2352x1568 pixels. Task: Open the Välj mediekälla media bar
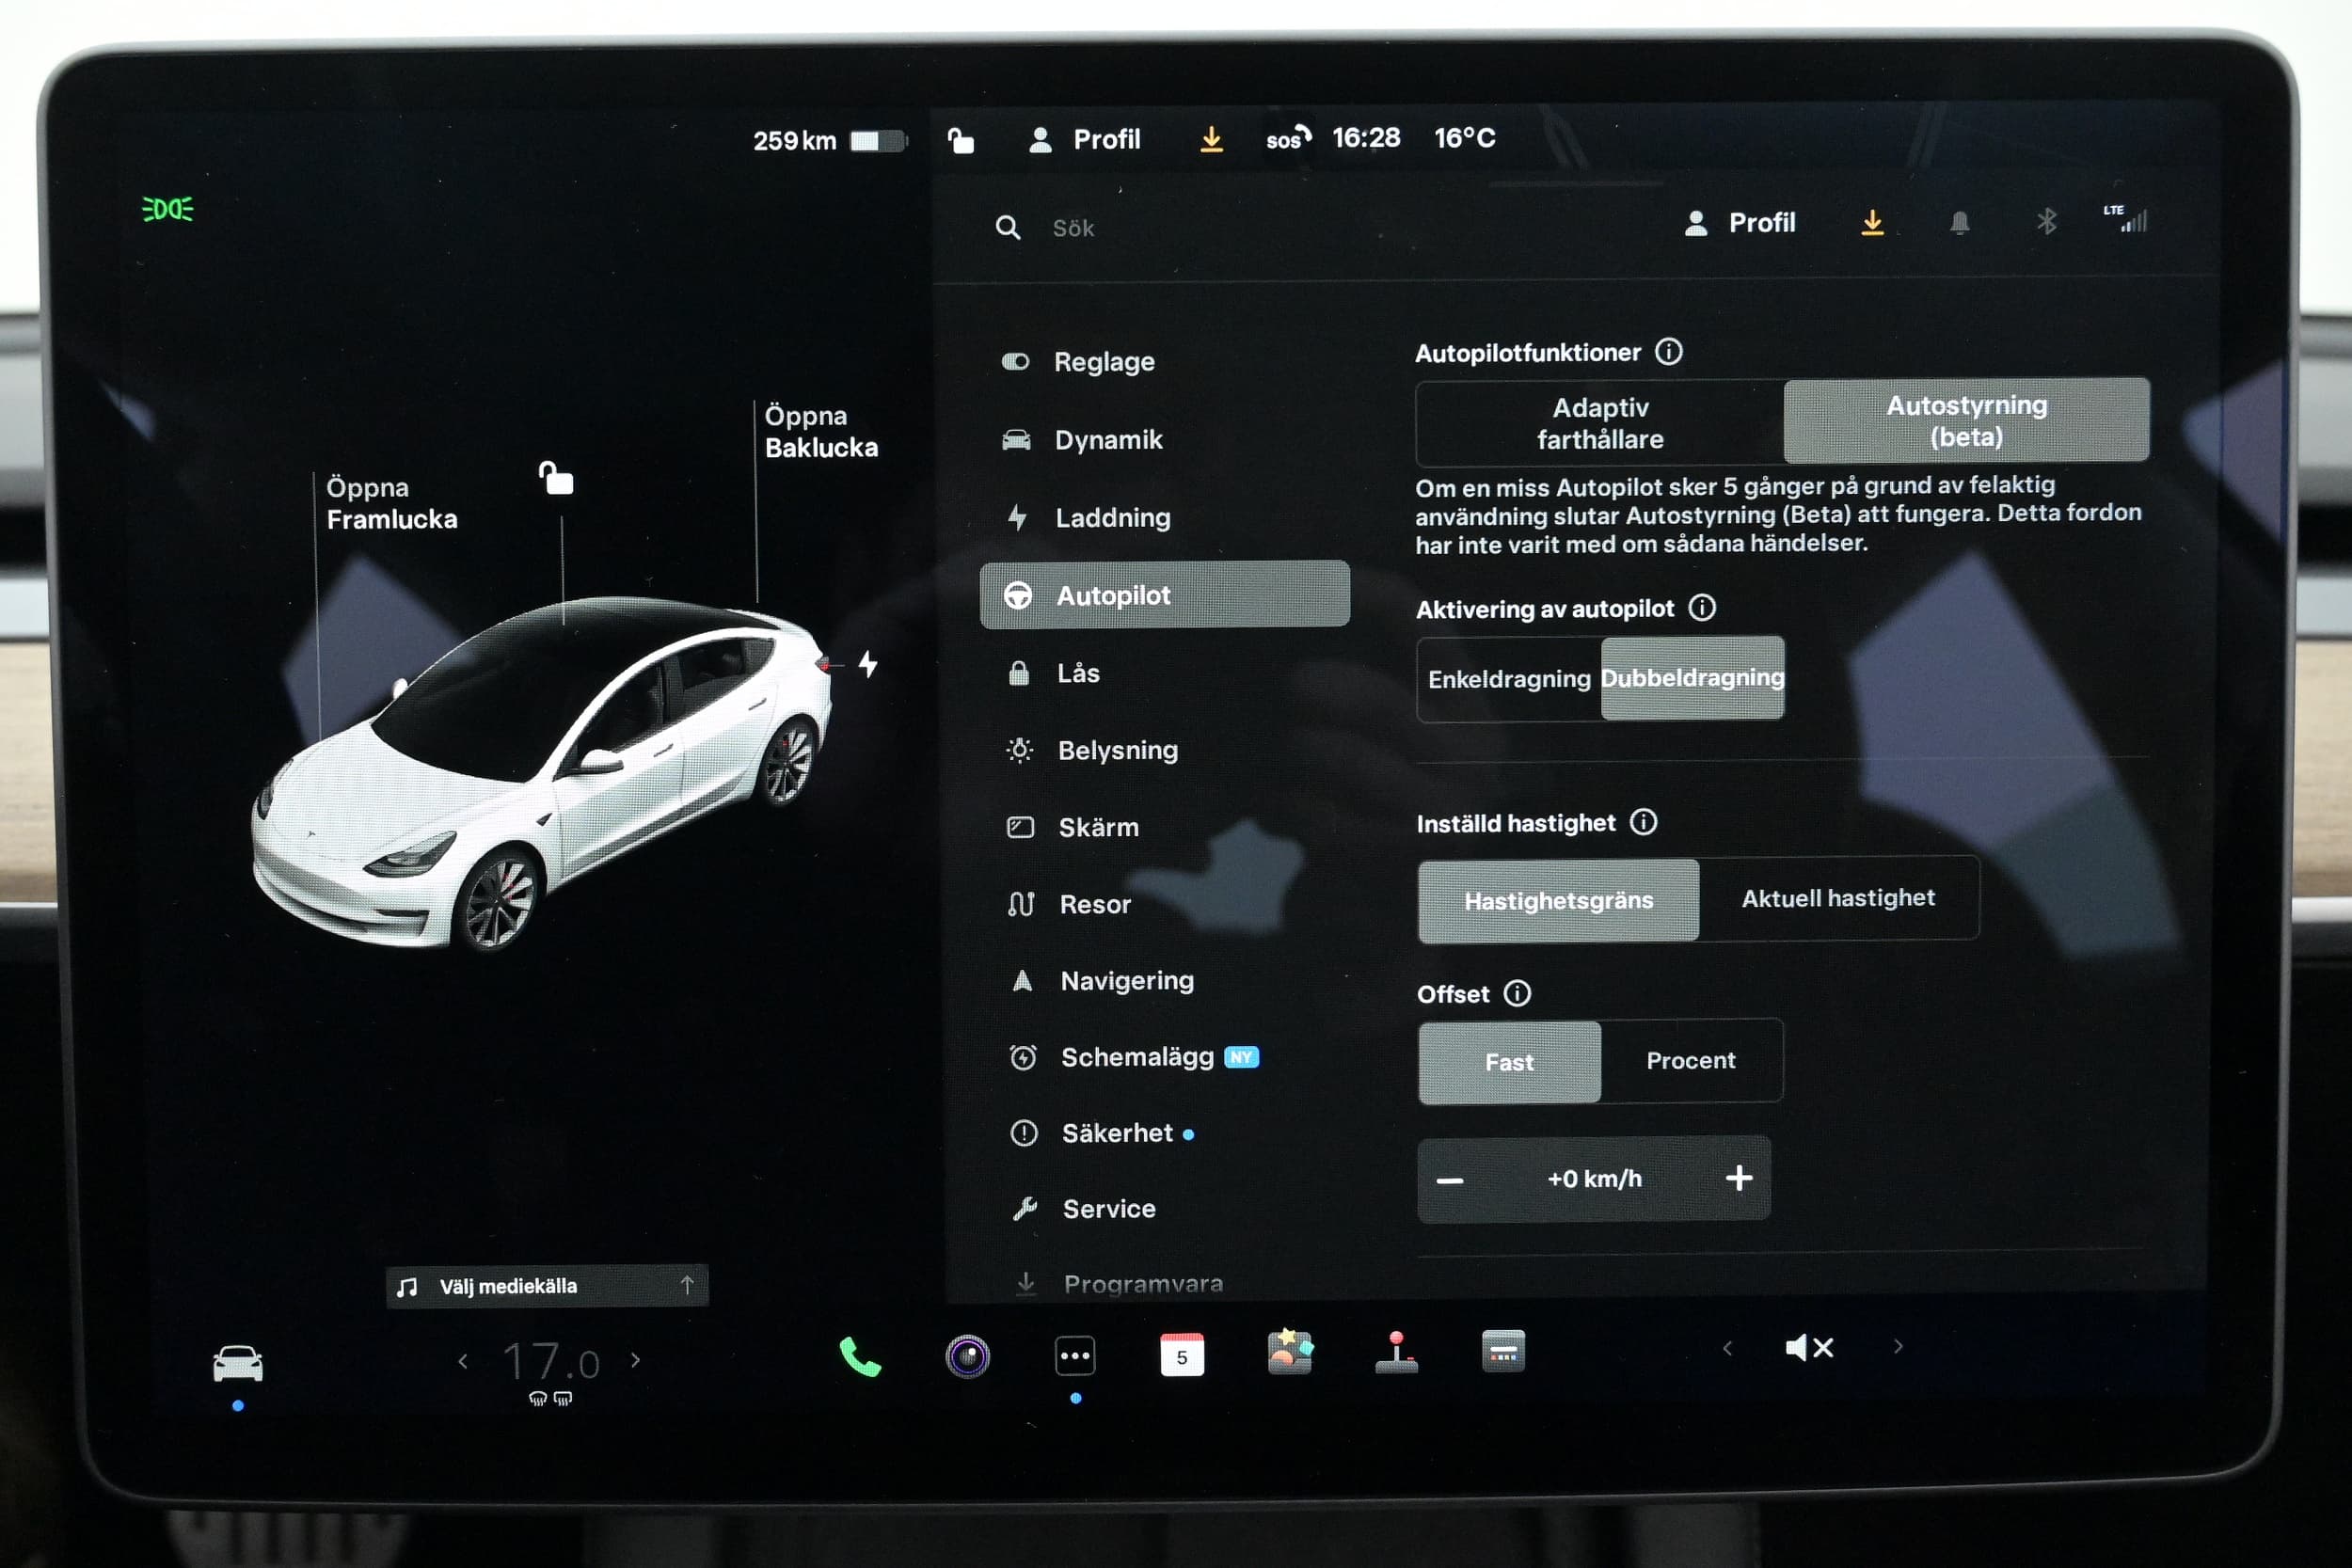click(x=547, y=1286)
